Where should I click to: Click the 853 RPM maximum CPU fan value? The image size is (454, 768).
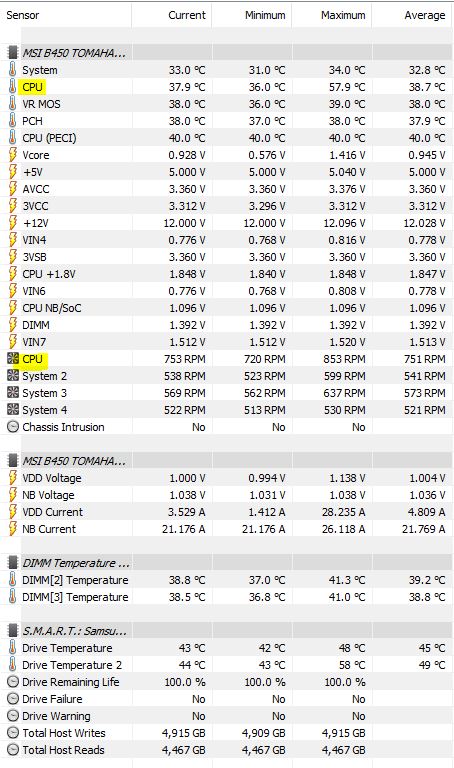click(344, 359)
